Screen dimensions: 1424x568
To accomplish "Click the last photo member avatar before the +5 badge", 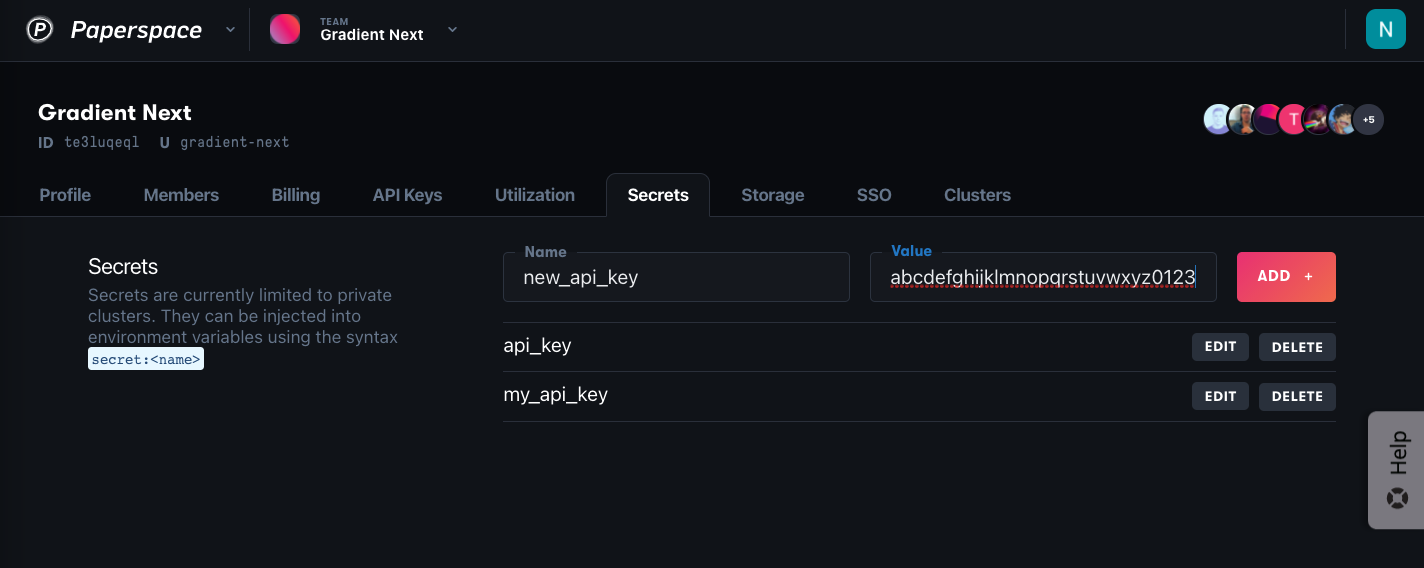I will tap(1343, 120).
